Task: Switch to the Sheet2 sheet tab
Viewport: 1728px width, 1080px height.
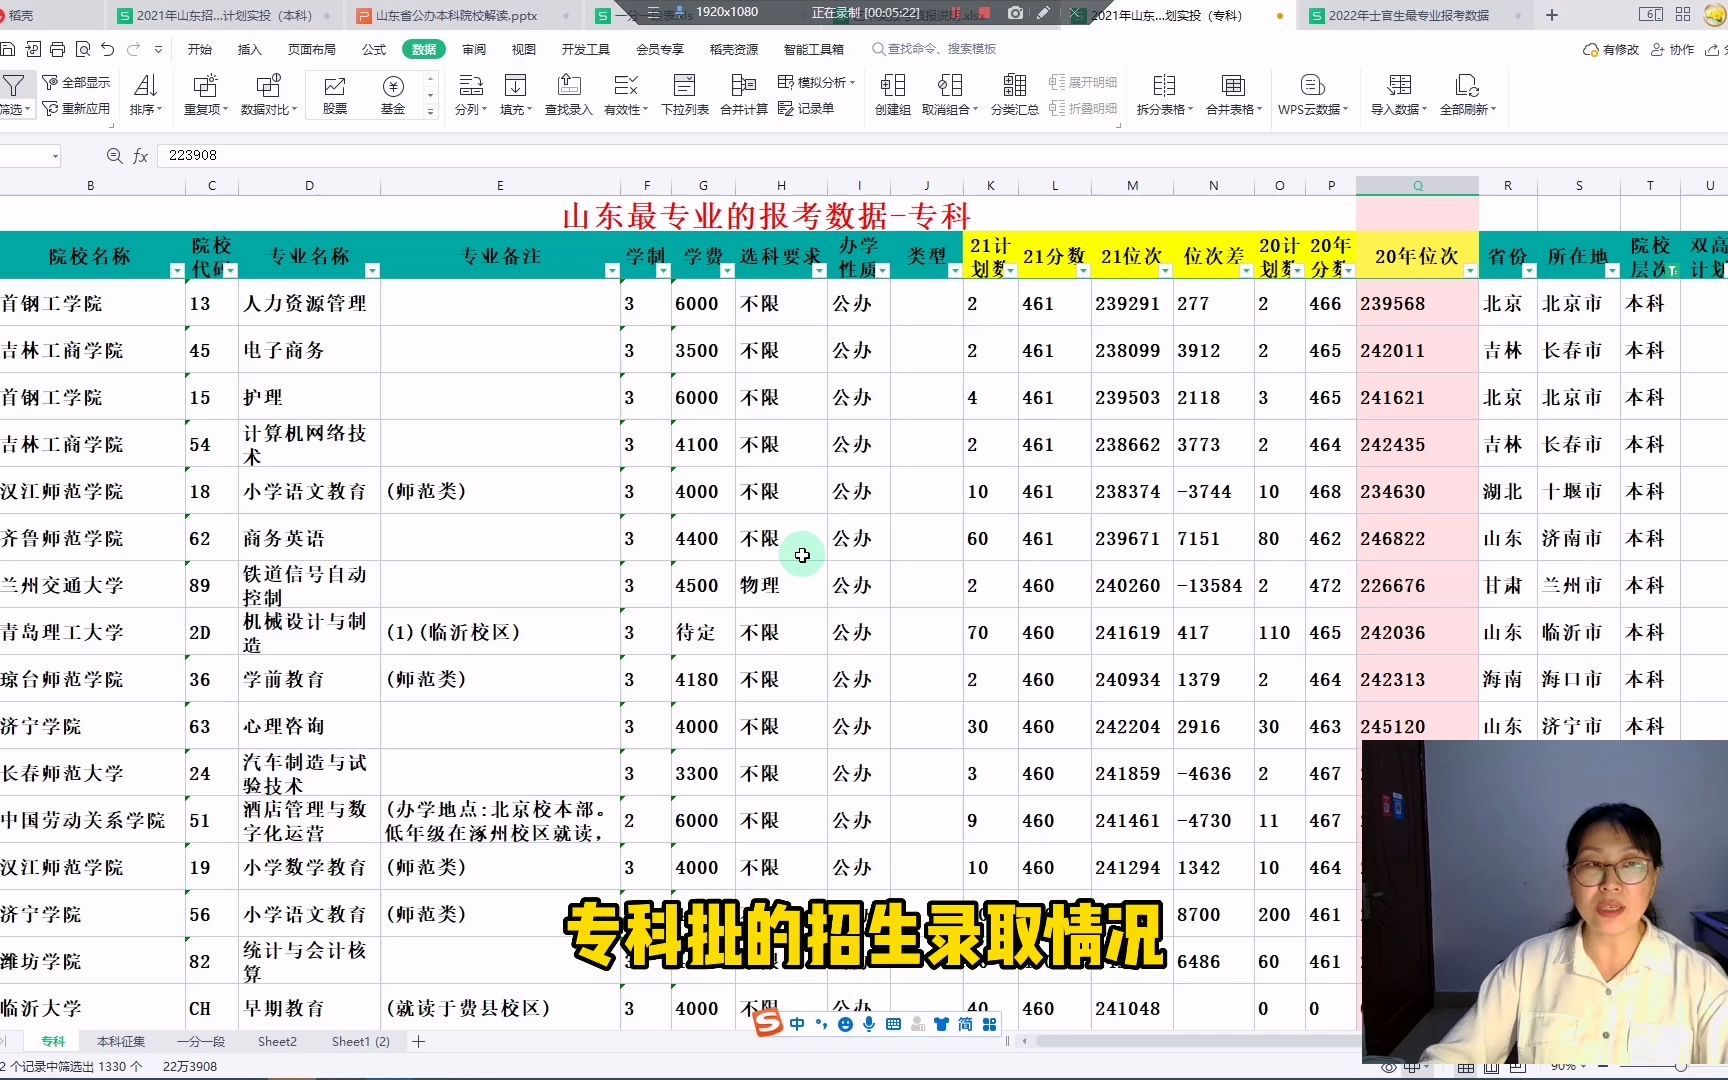Action: pos(277,1041)
